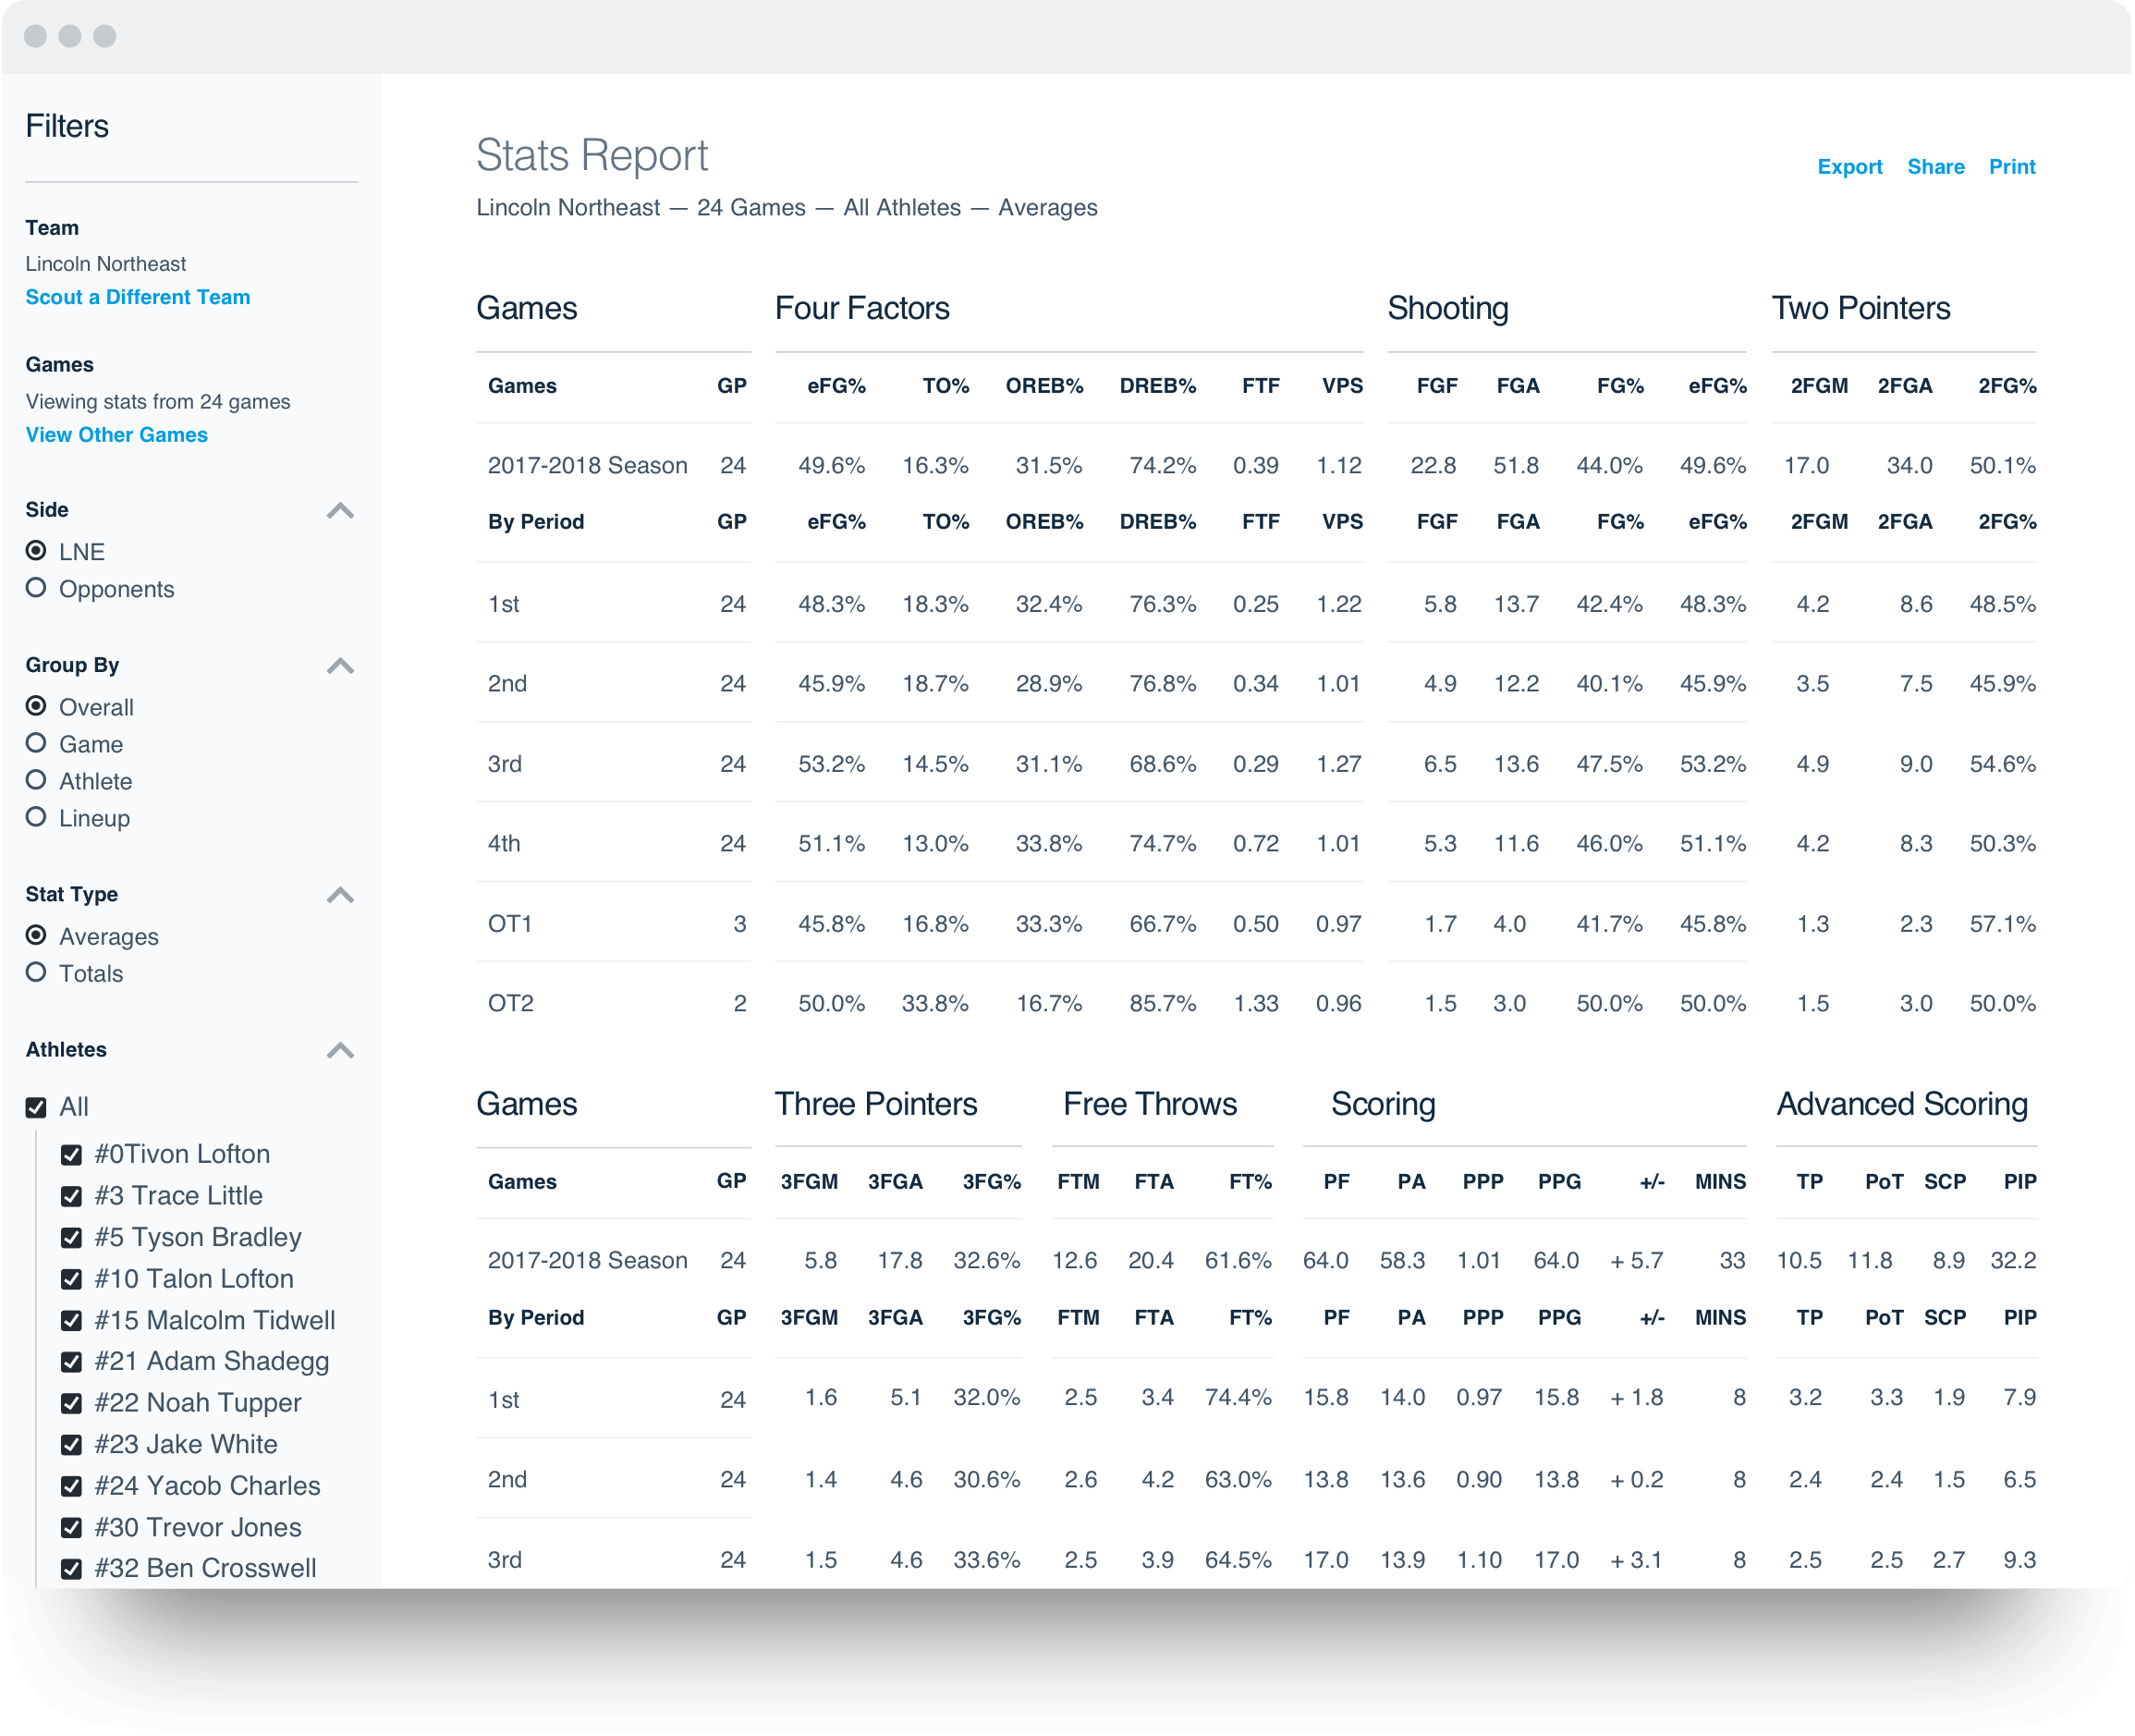Select the LNE side option
Image resolution: width=2135 pixels, height=1736 pixels.
(x=37, y=551)
